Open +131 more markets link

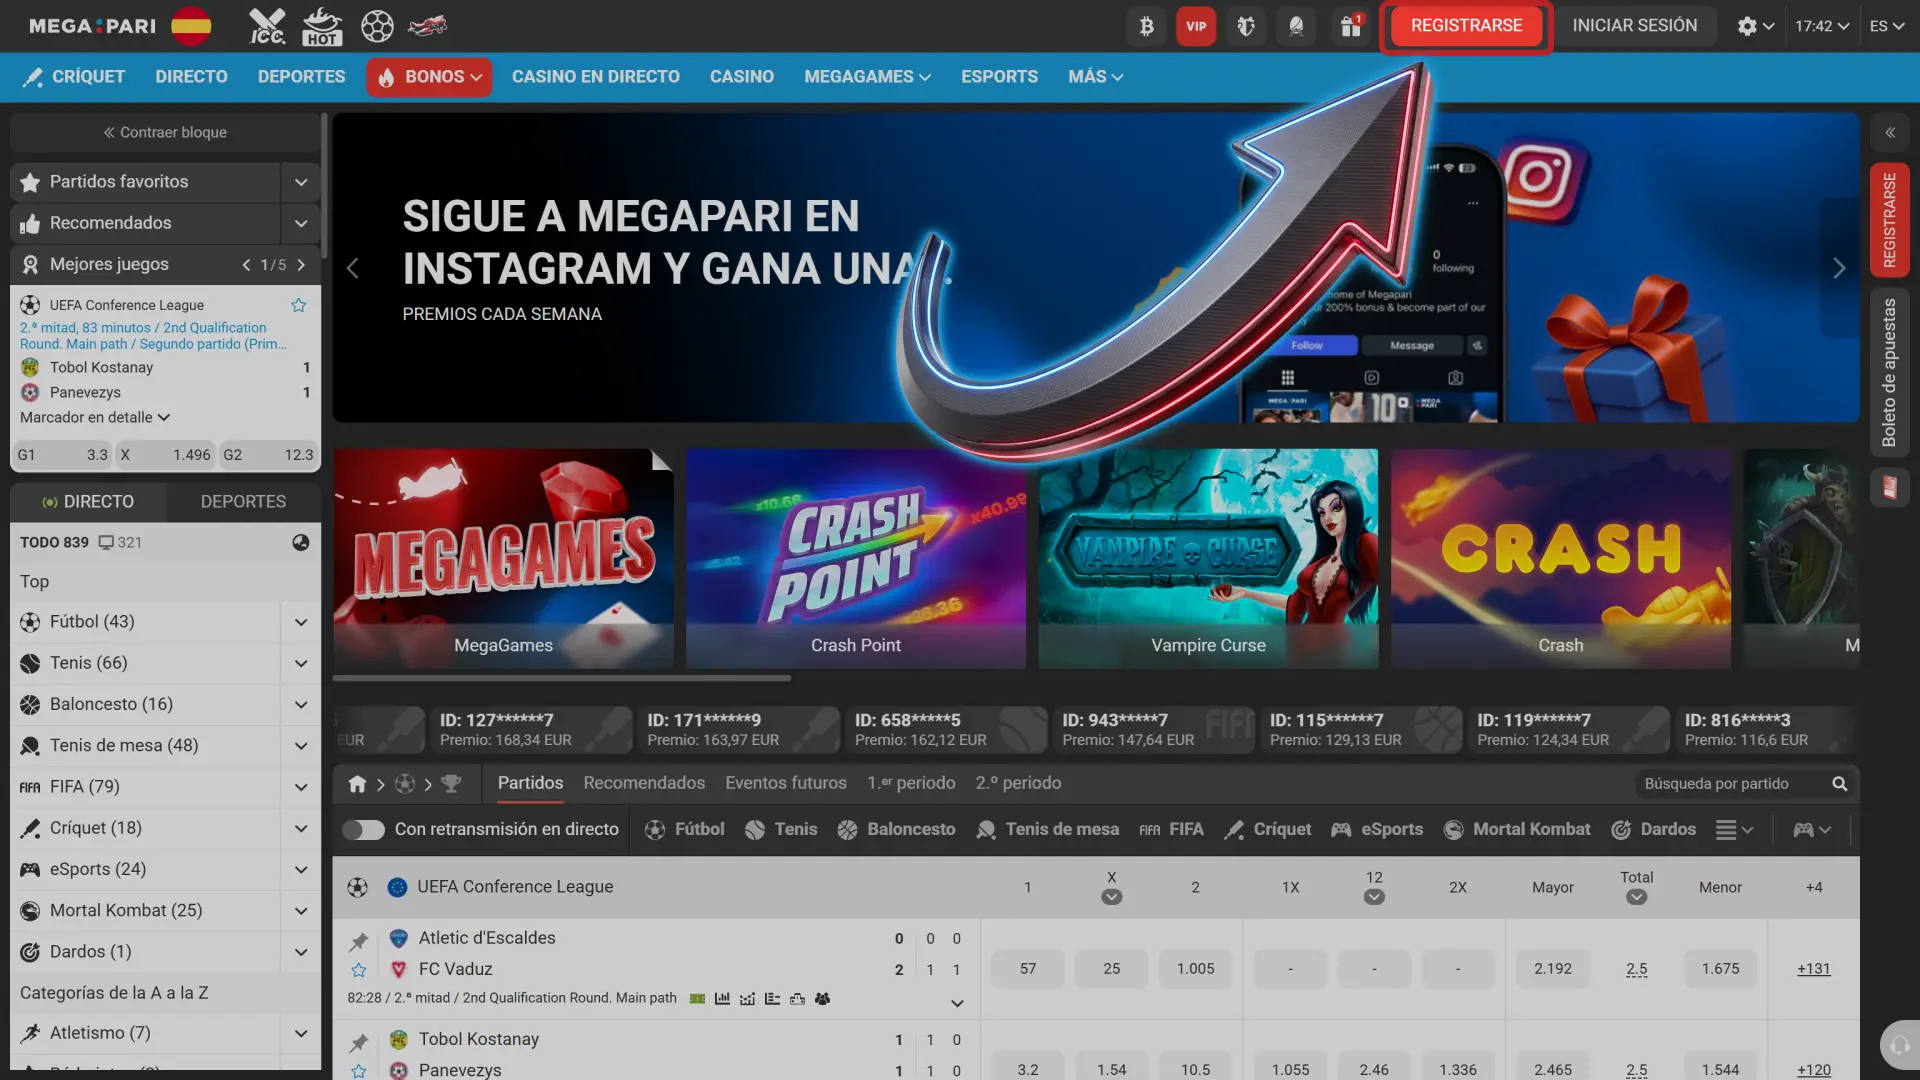tap(1813, 969)
